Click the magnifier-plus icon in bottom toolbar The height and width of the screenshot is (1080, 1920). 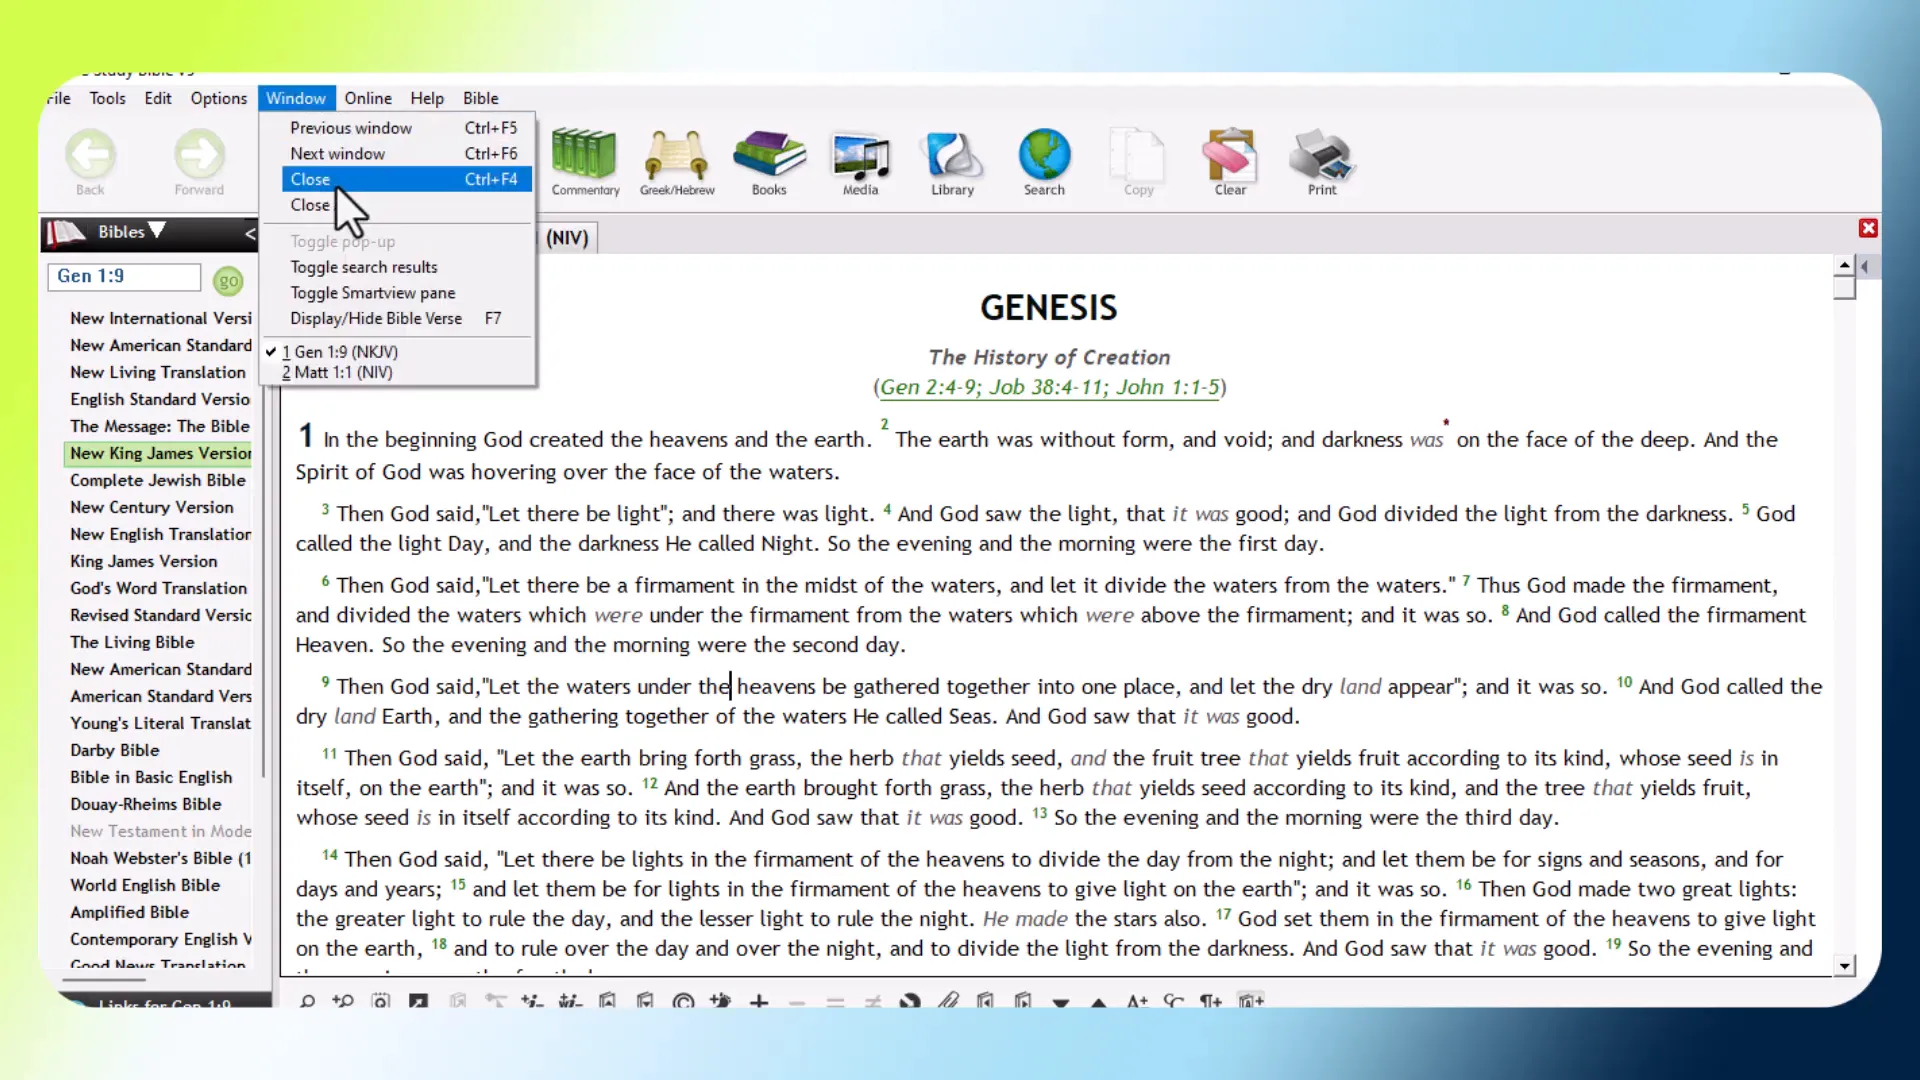pyautogui.click(x=343, y=1000)
